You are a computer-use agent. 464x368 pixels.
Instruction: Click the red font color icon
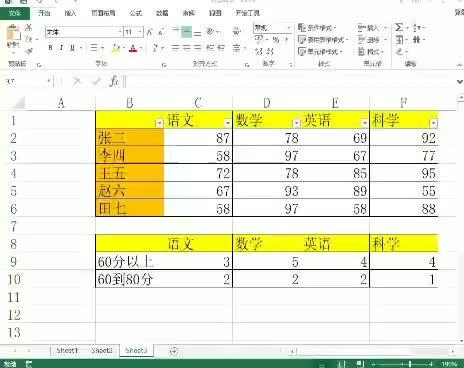click(133, 48)
